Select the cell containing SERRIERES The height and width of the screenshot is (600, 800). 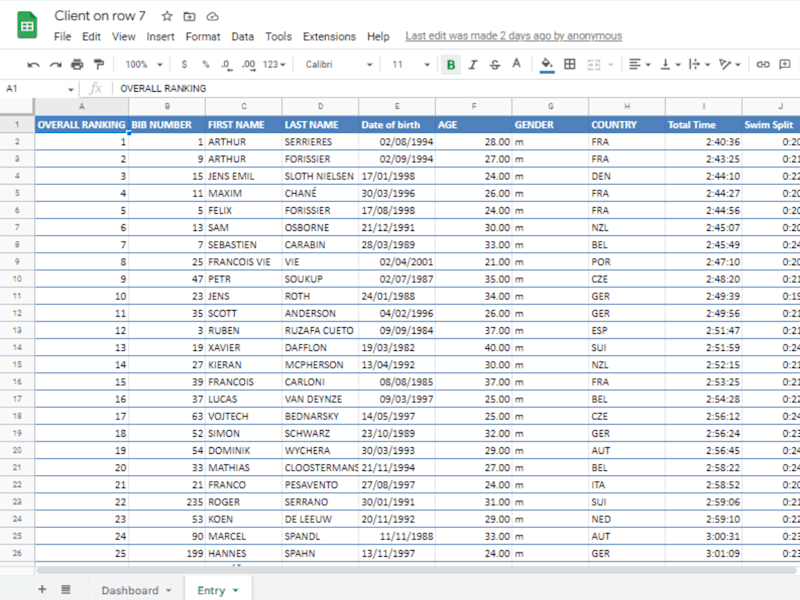(320, 142)
